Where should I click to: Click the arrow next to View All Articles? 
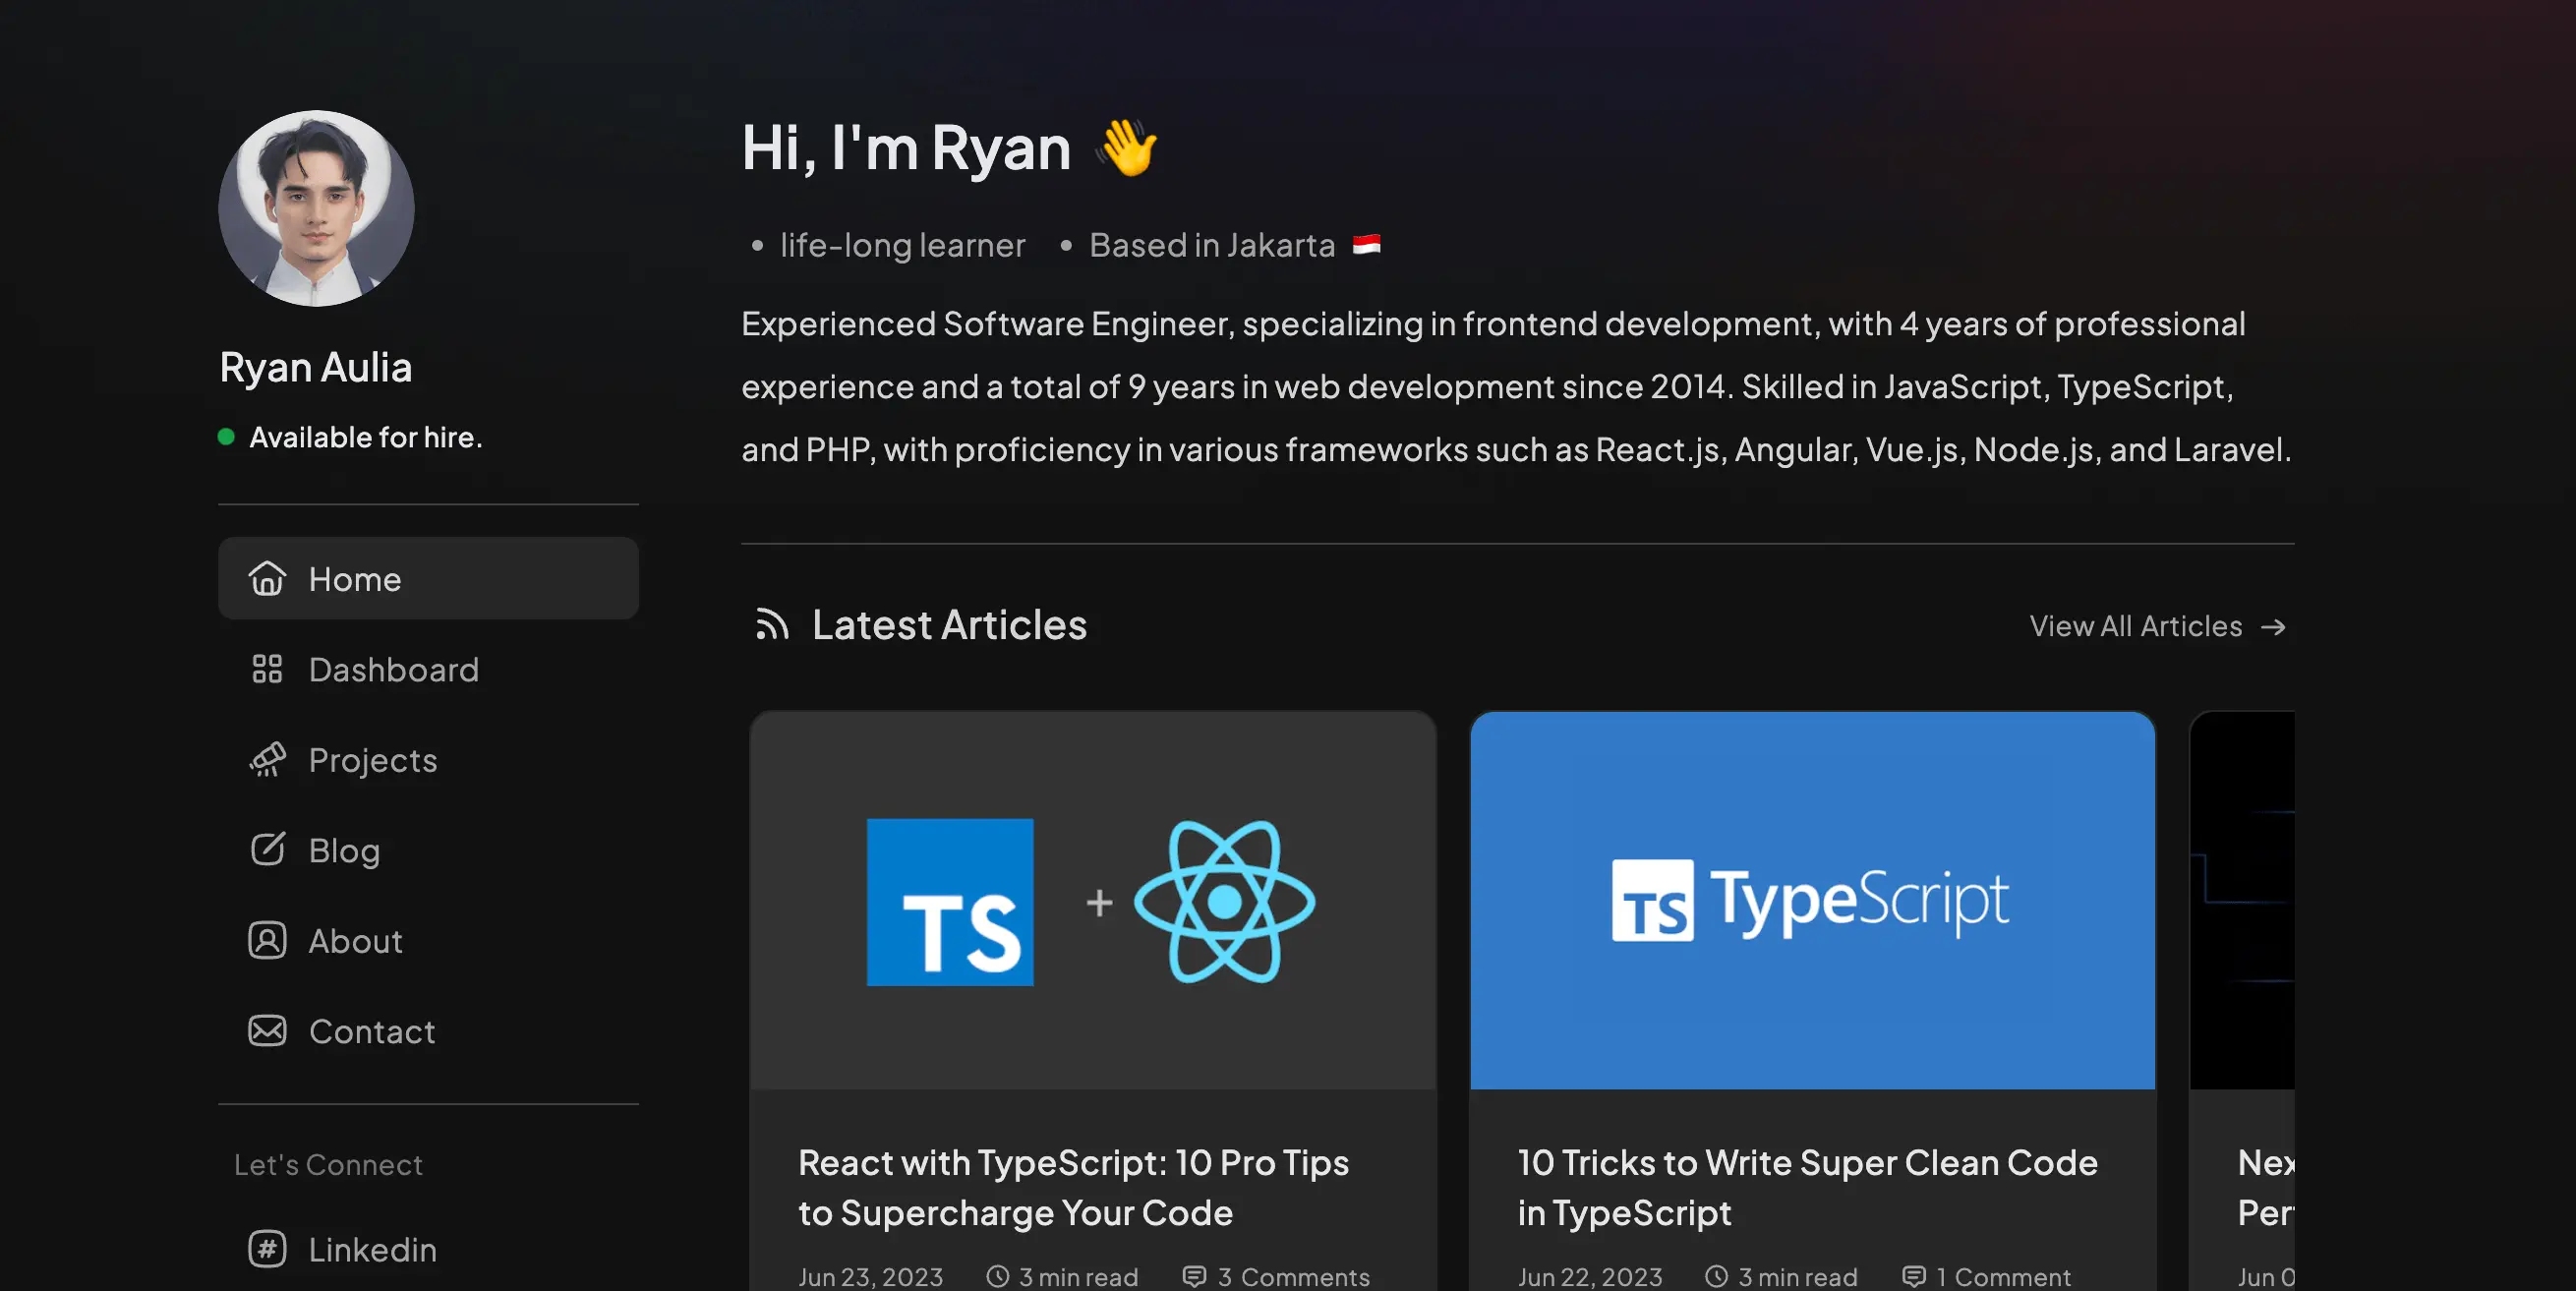[x=2274, y=627]
